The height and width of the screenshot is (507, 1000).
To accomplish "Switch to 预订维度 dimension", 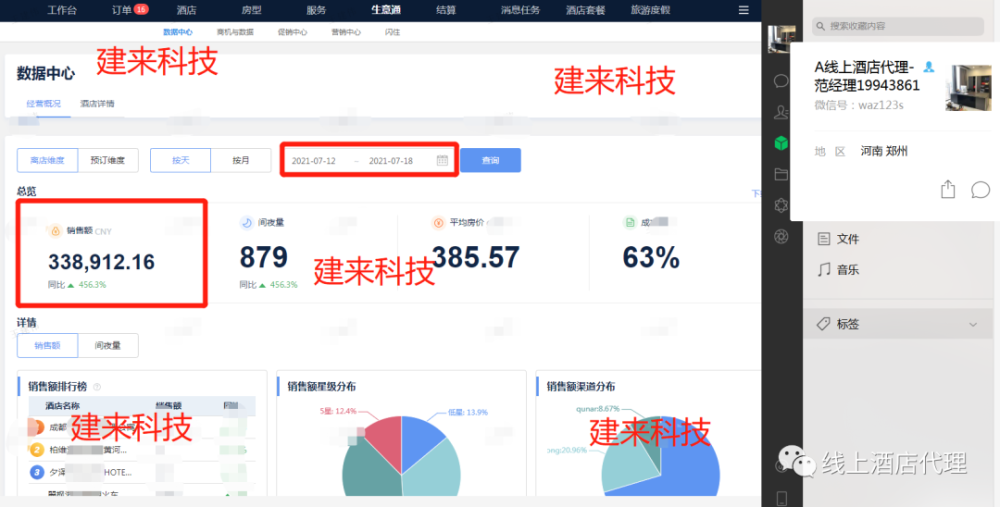I will [x=108, y=161].
